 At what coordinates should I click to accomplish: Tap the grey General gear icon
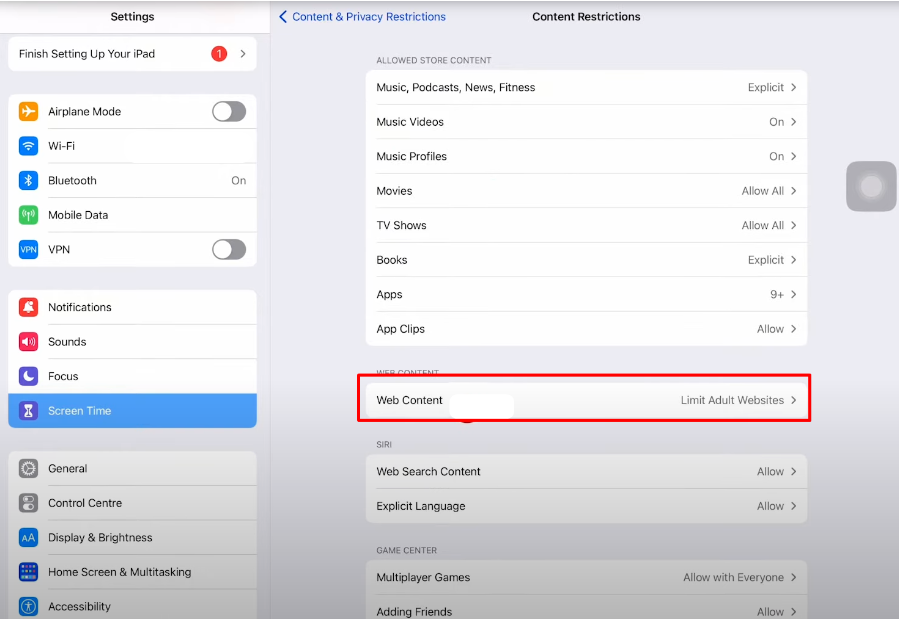29,469
